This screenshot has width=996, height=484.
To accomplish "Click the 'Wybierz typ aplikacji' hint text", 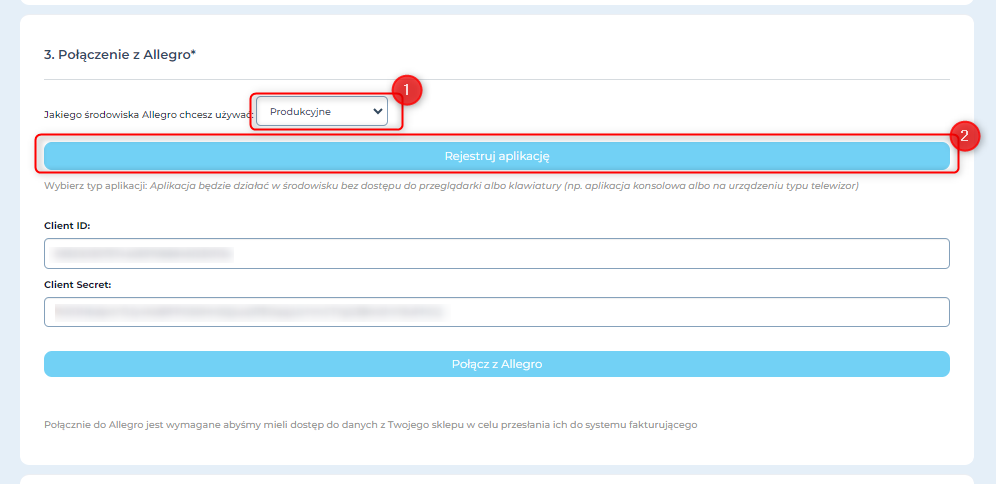I will [451, 187].
